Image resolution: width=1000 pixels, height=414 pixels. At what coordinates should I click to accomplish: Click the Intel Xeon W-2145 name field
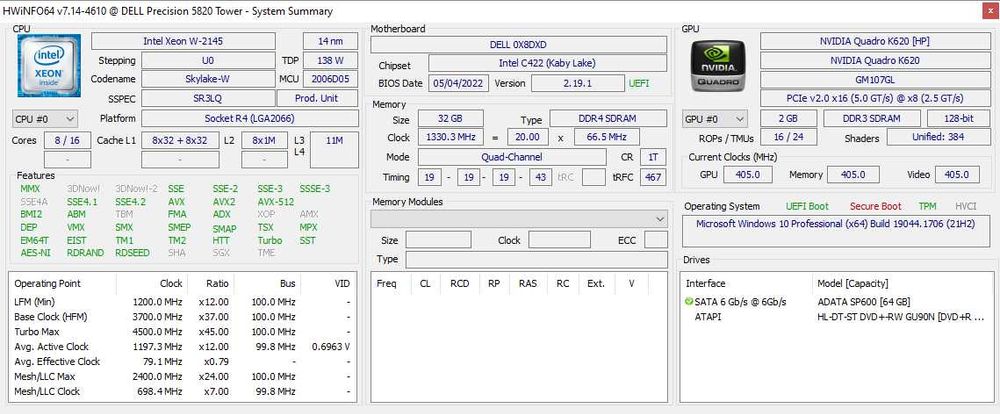click(x=184, y=41)
